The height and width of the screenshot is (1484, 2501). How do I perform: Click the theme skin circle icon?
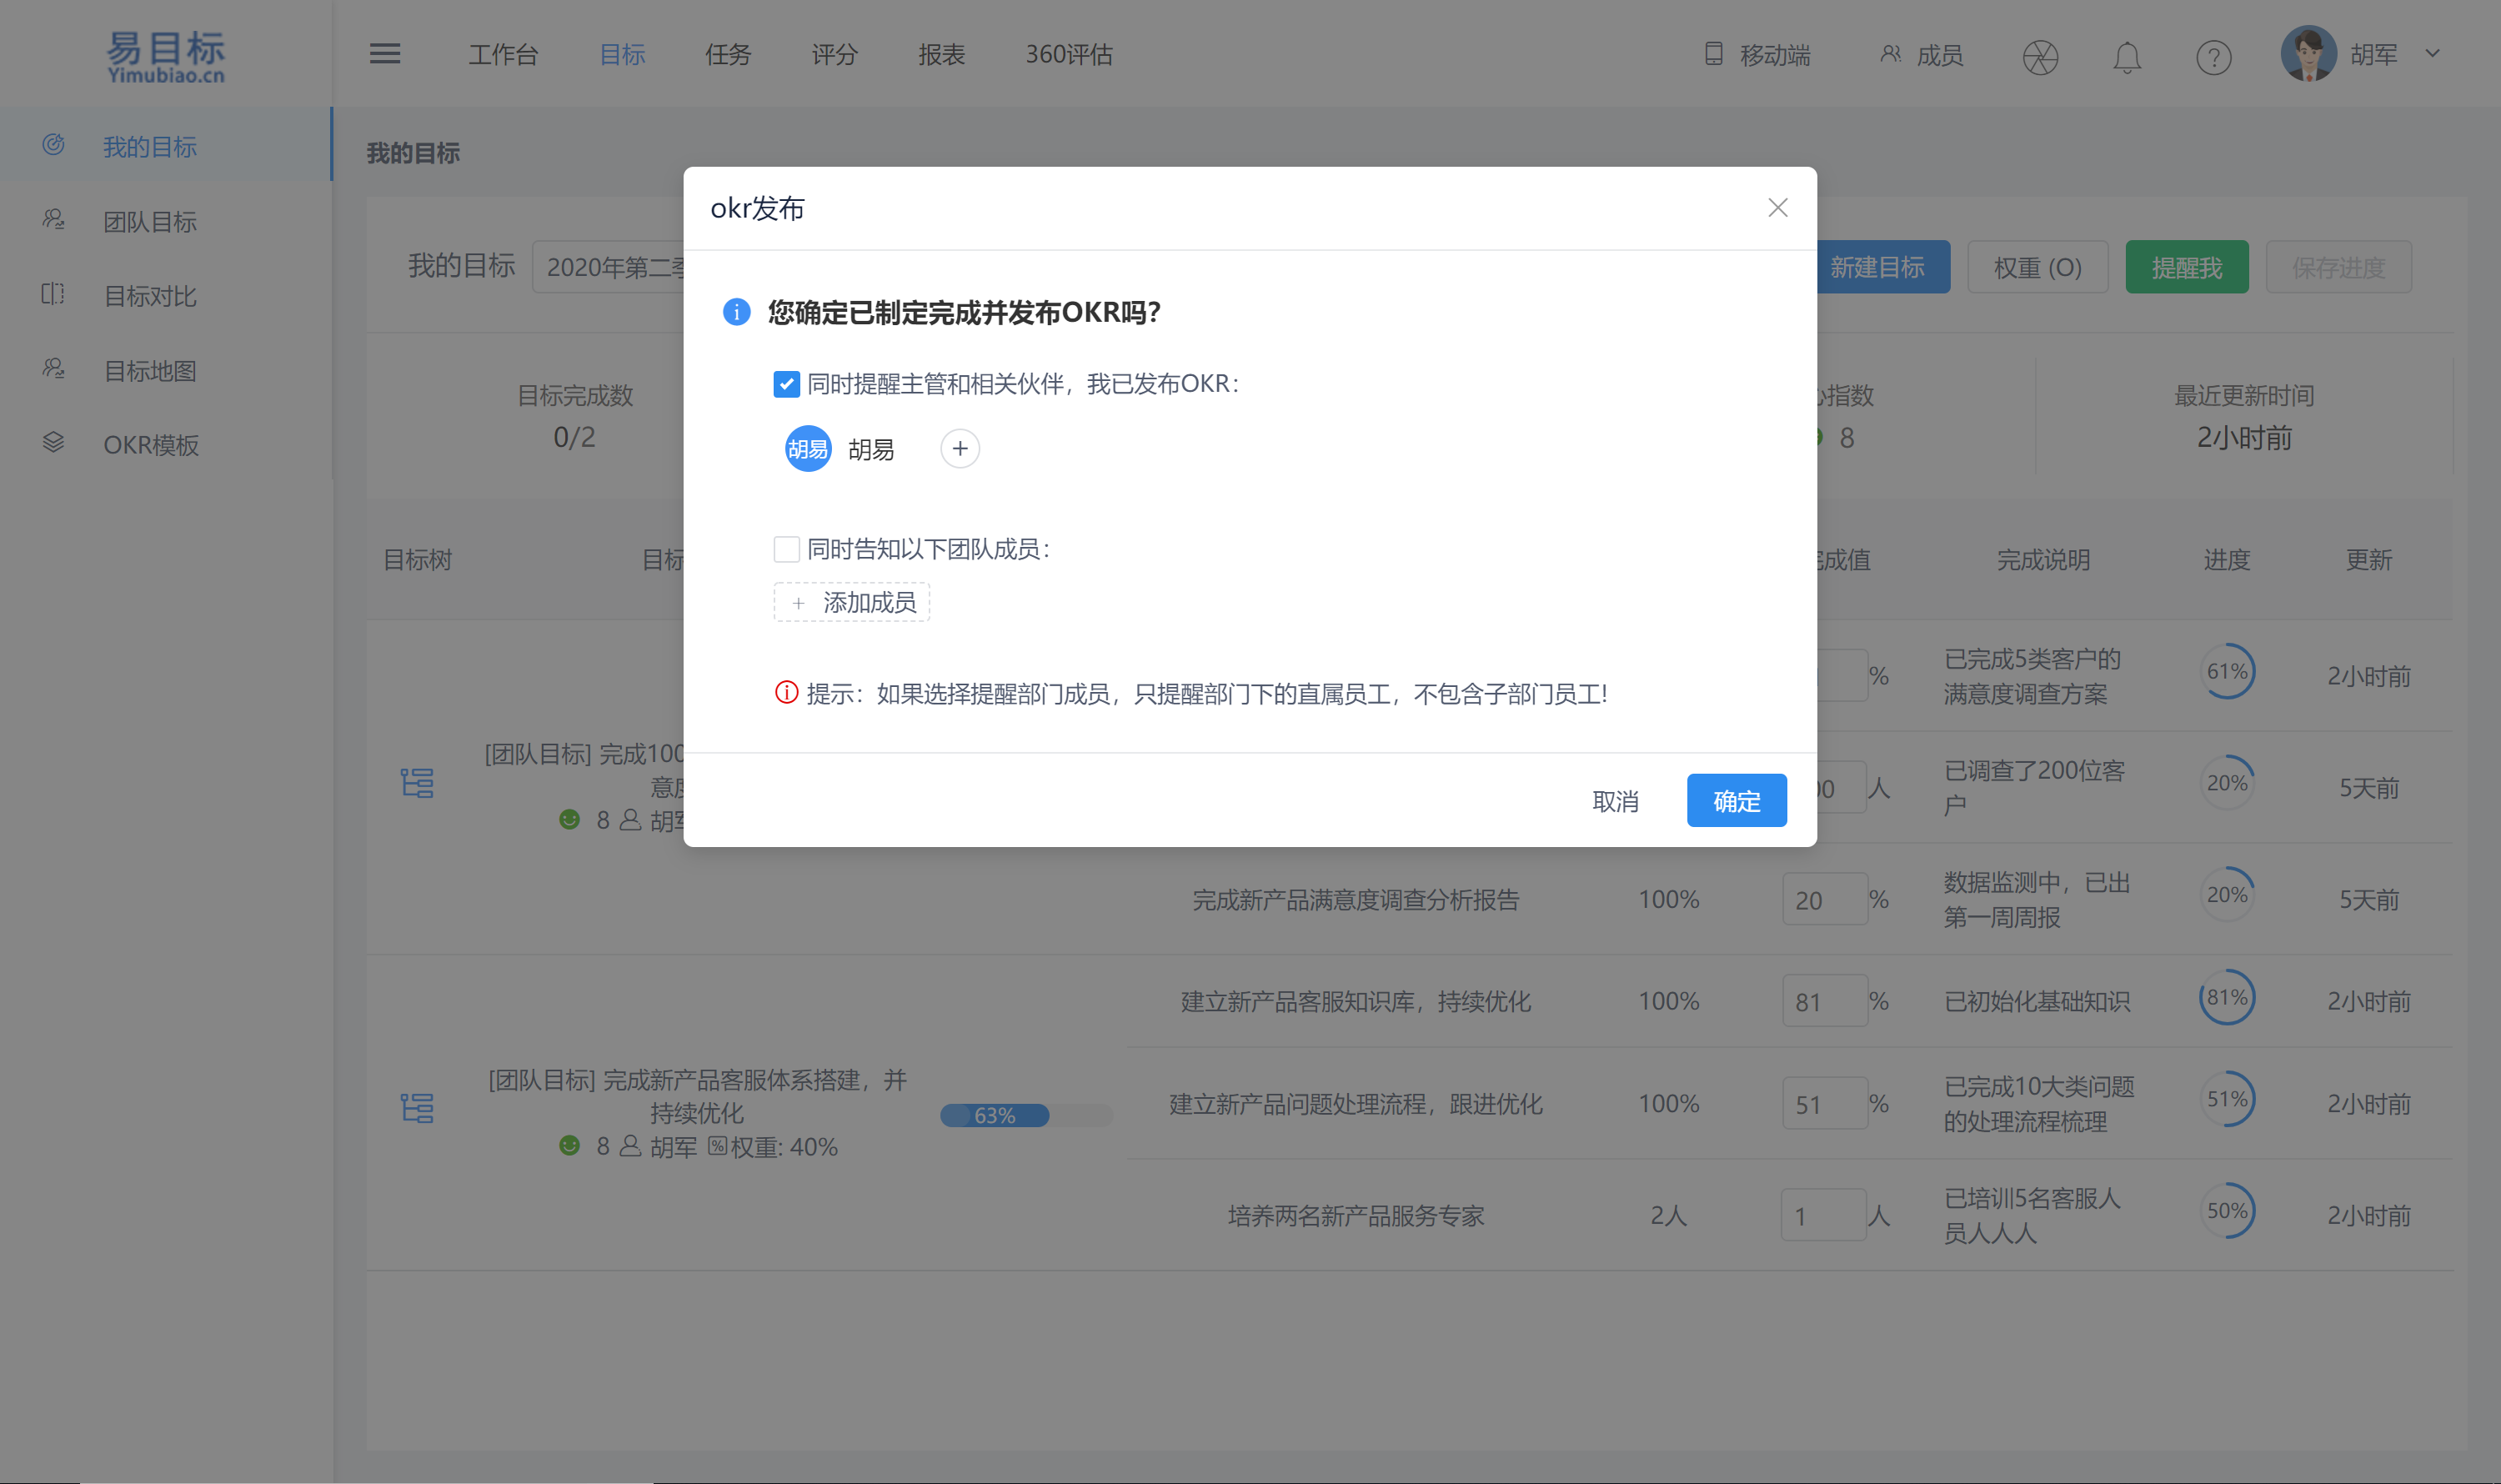[2040, 57]
